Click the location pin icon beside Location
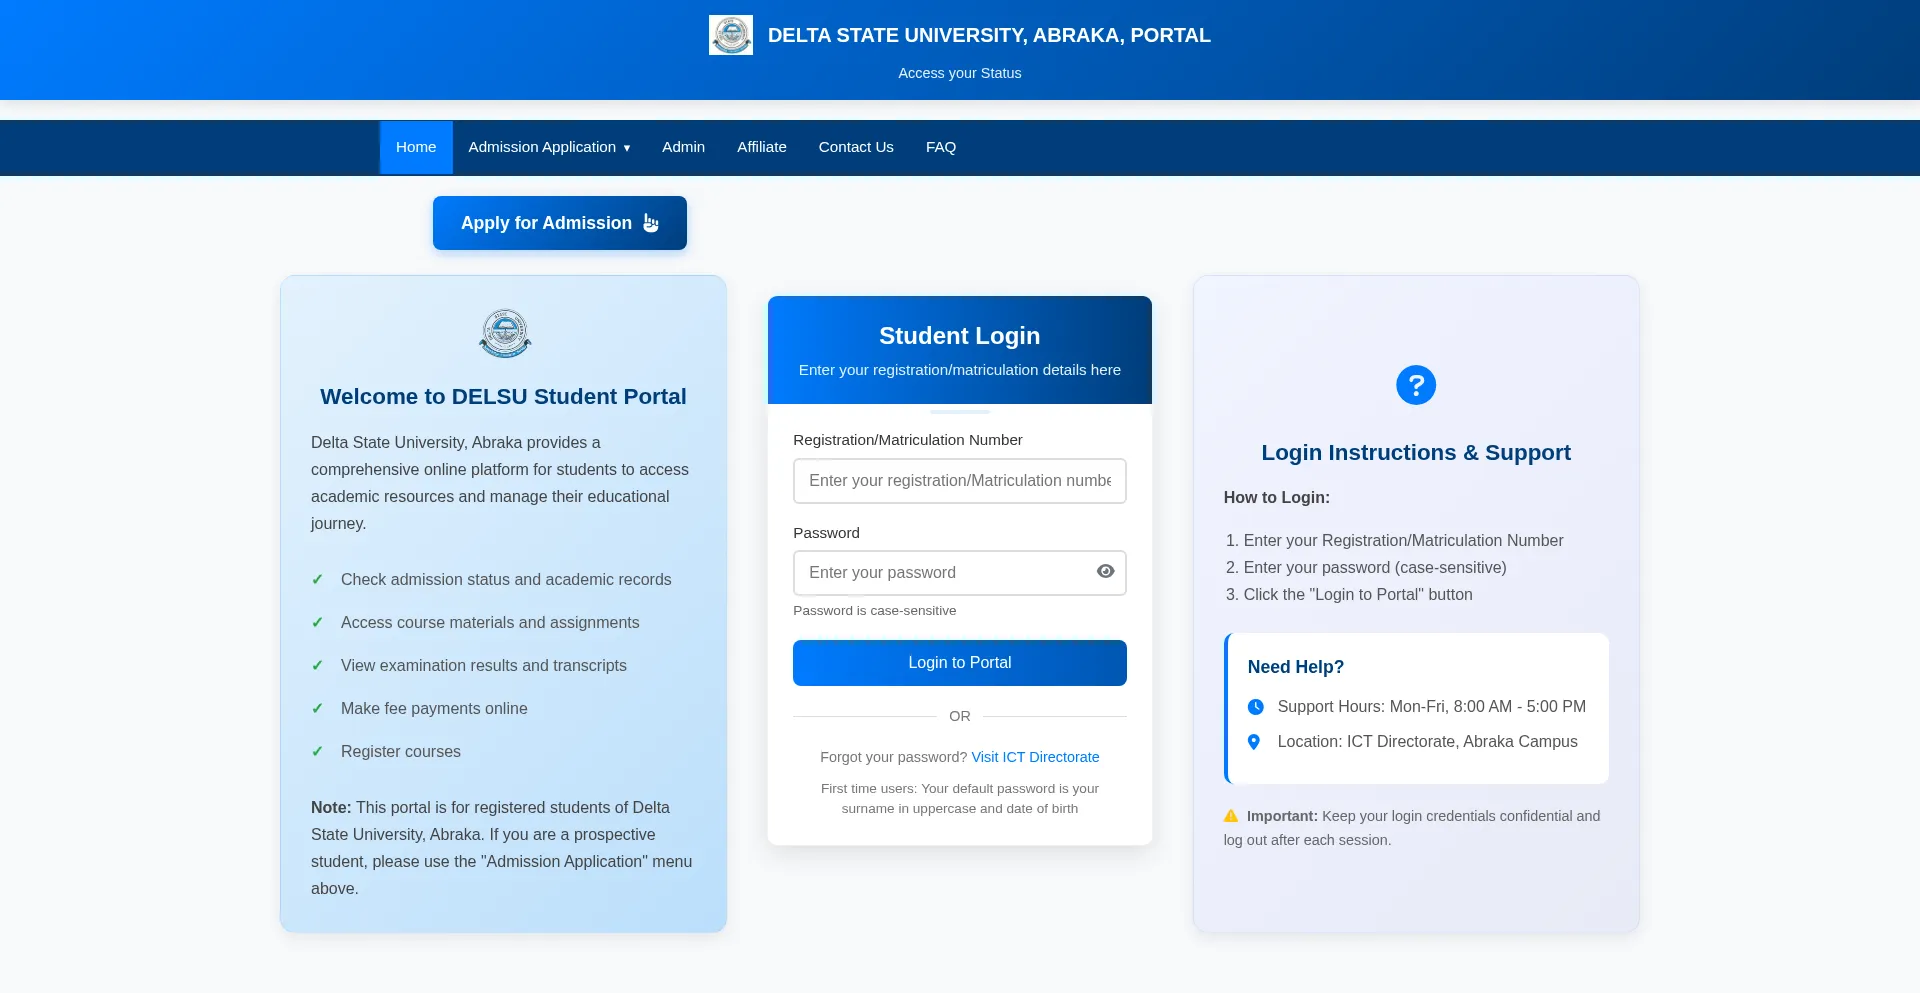The width and height of the screenshot is (1920, 993). pyautogui.click(x=1254, y=742)
